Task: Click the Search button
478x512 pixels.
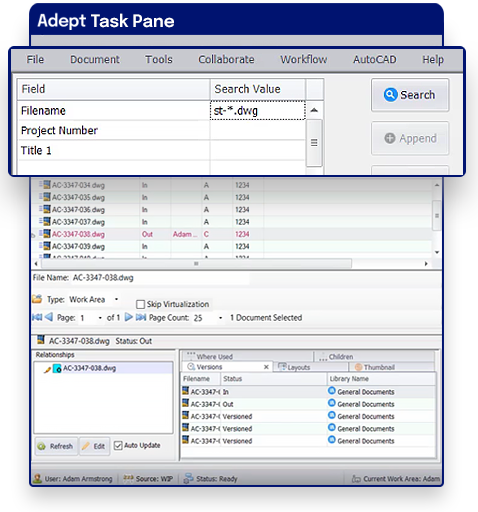Action: 410,95
